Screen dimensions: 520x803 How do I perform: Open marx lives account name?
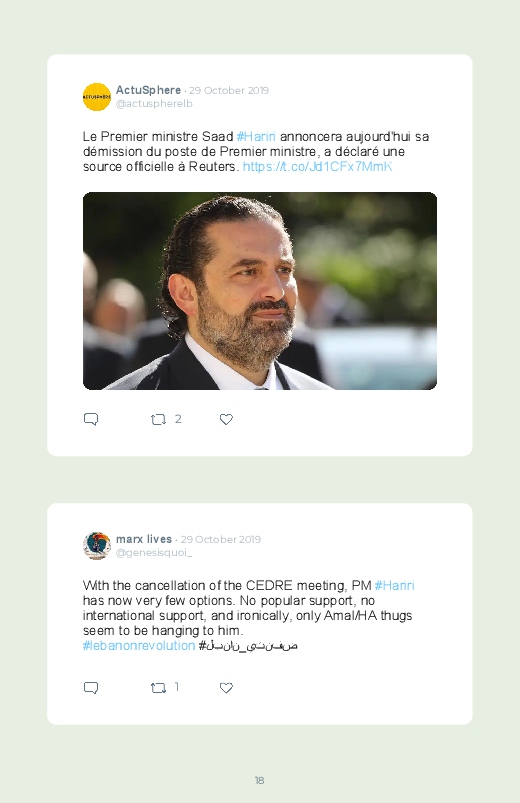[144, 539]
